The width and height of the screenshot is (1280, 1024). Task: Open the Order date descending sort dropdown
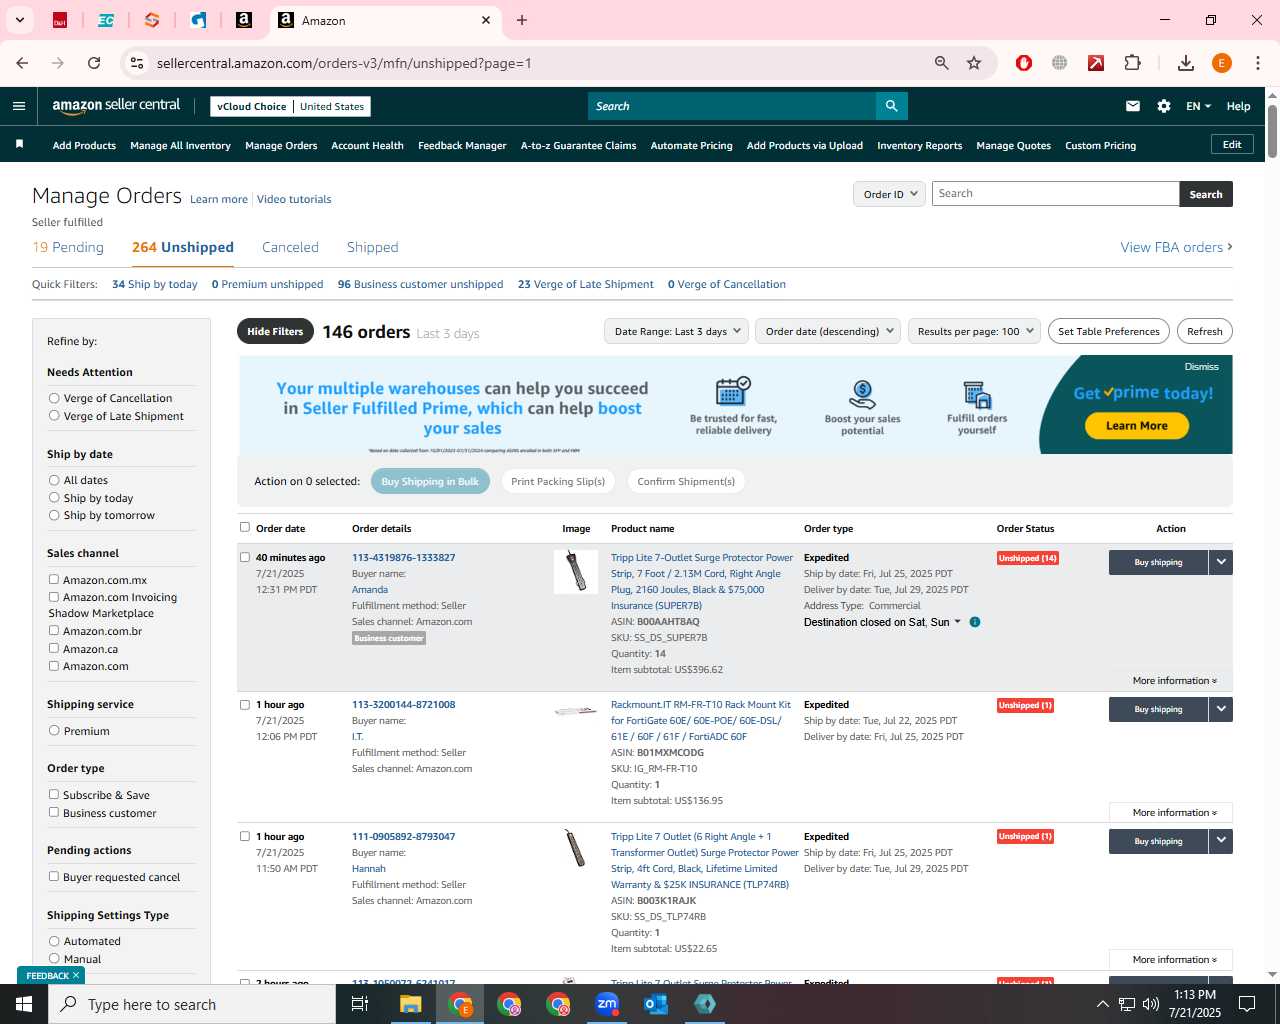(828, 331)
